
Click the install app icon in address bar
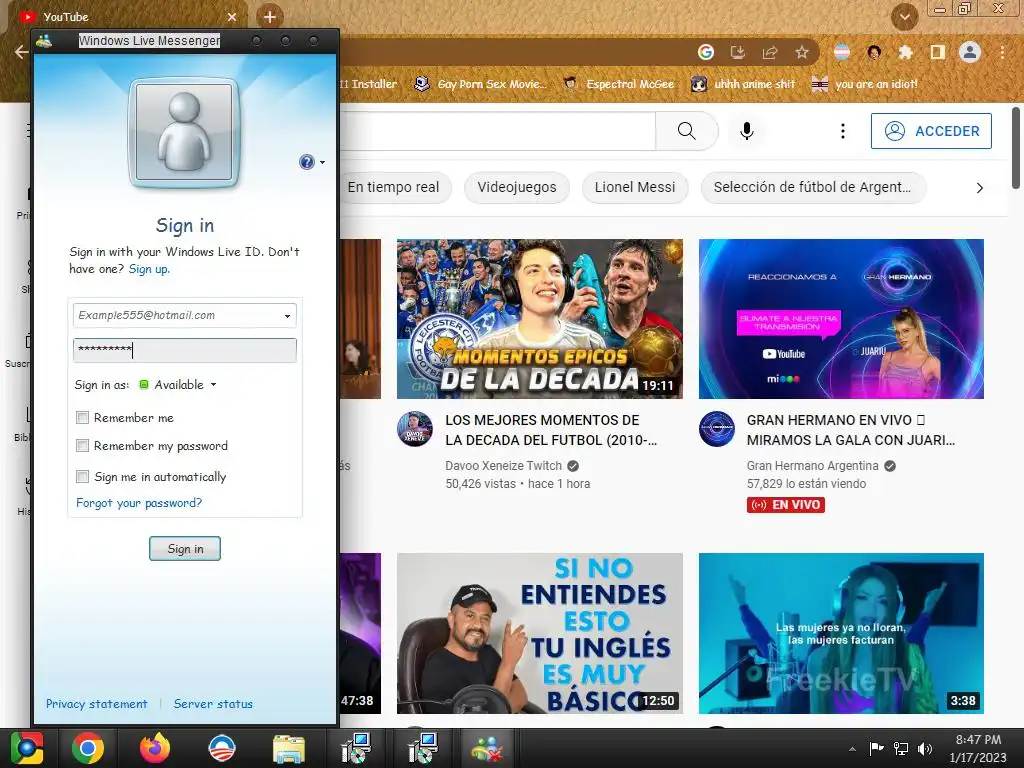[738, 52]
